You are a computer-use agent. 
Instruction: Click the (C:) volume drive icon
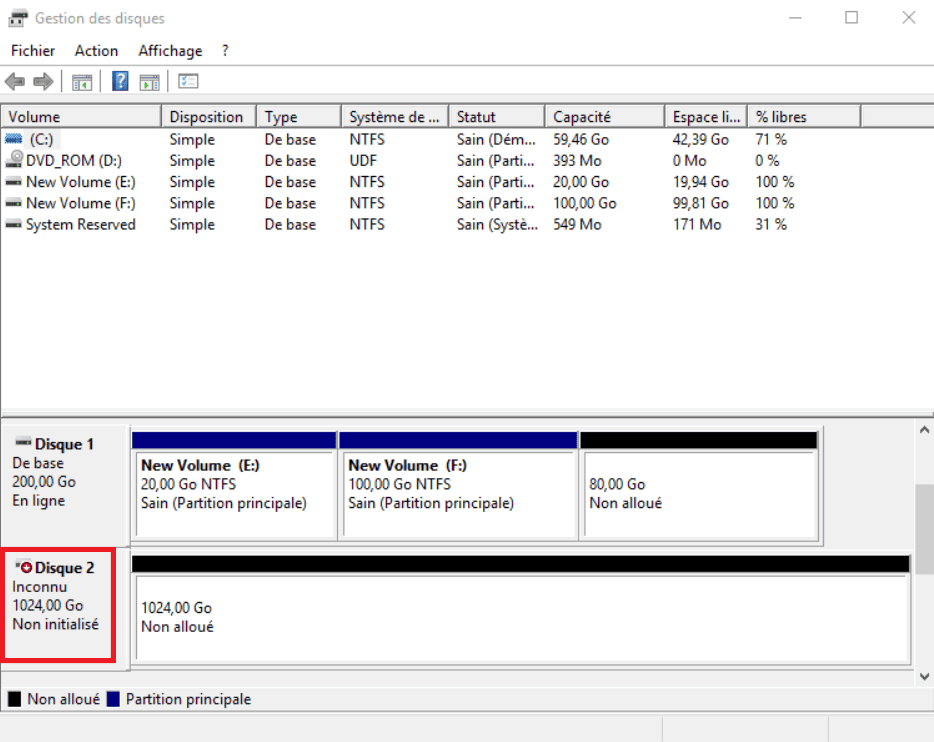tap(14, 139)
